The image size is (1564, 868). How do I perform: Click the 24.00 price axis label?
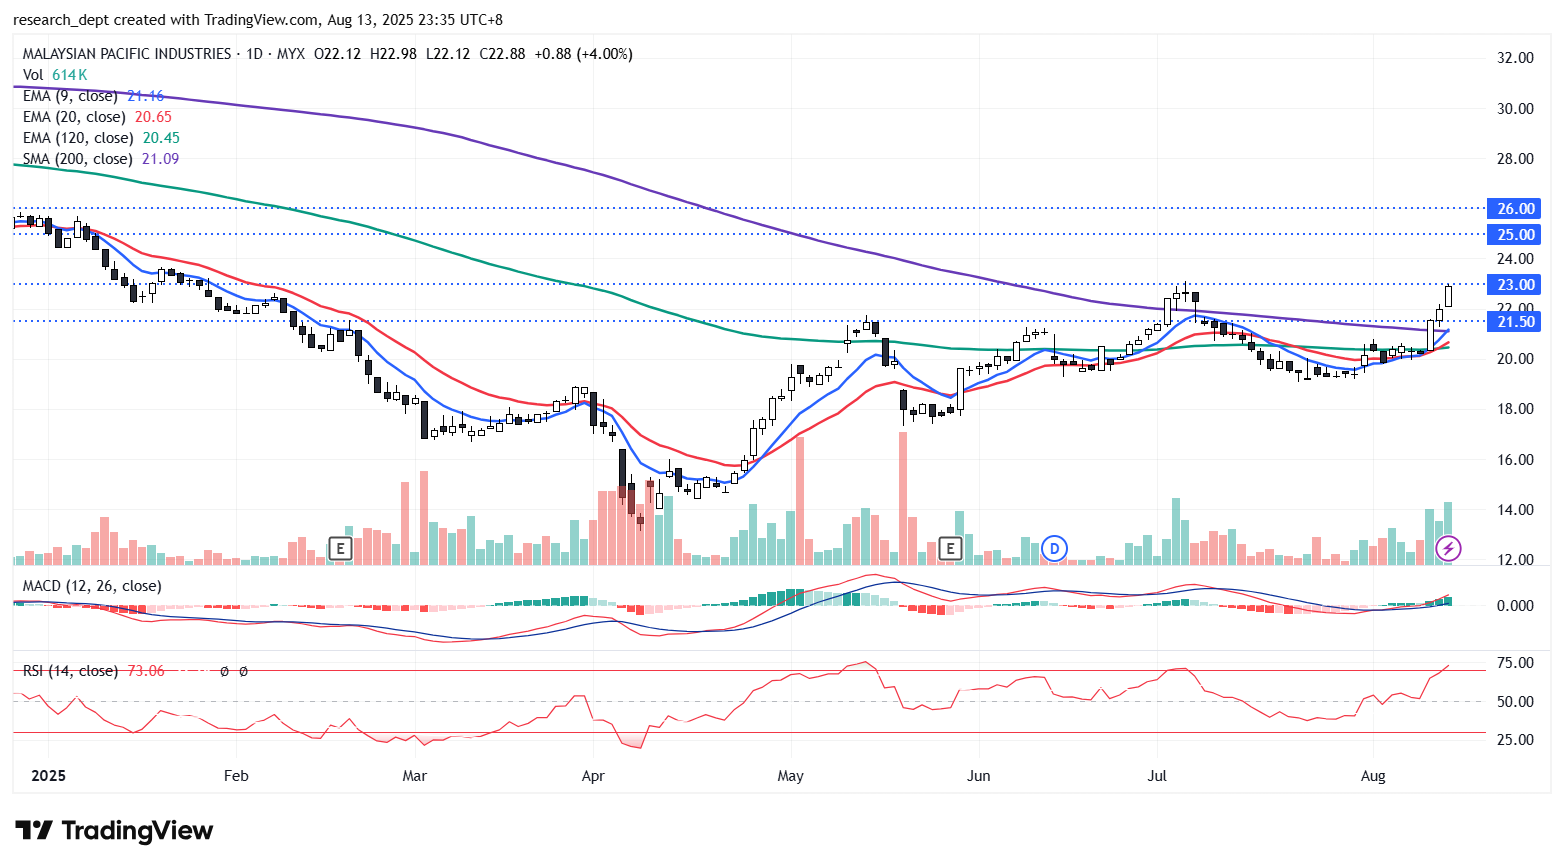pyautogui.click(x=1515, y=259)
